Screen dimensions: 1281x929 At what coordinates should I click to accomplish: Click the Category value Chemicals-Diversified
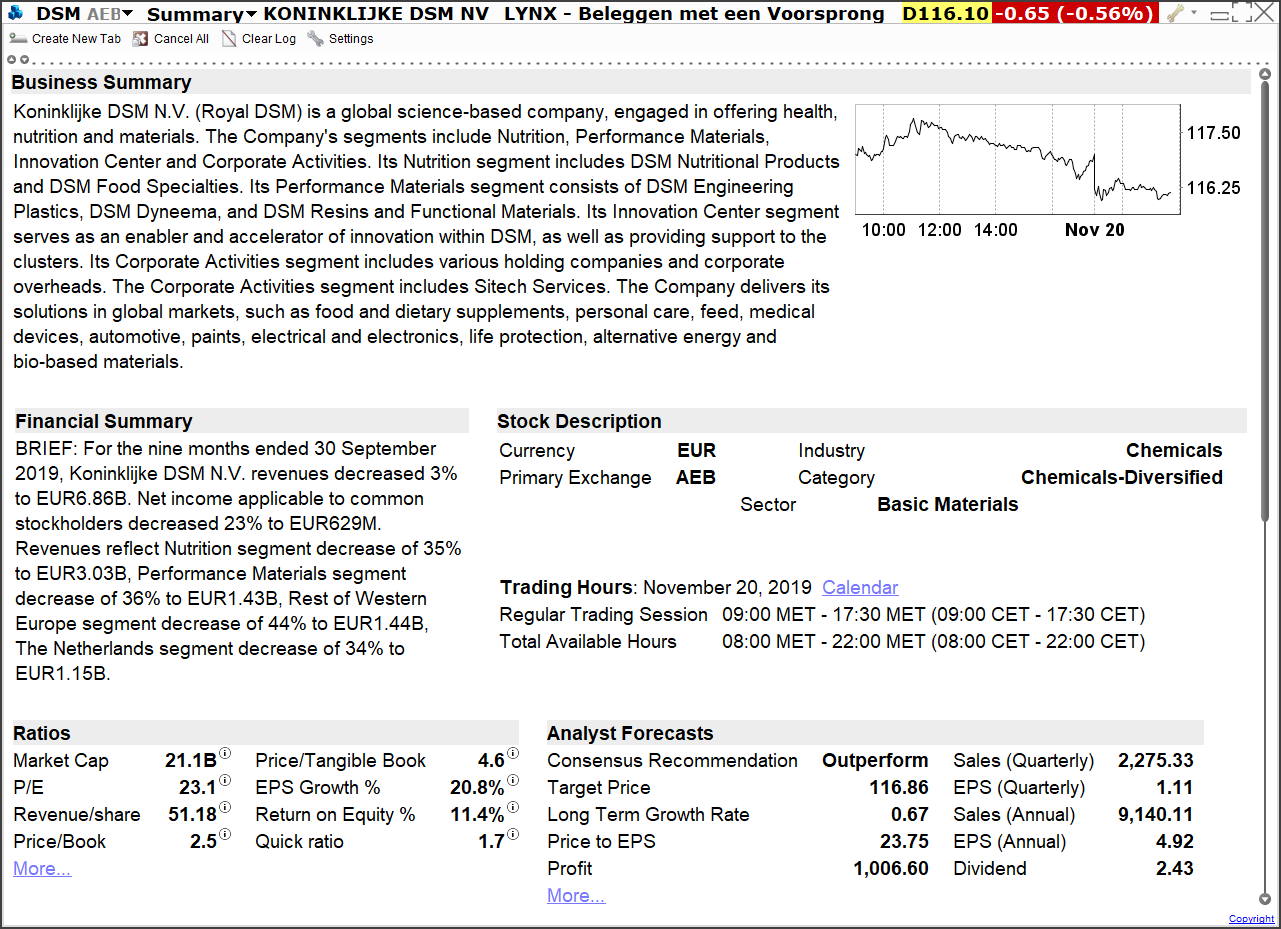coord(1122,477)
